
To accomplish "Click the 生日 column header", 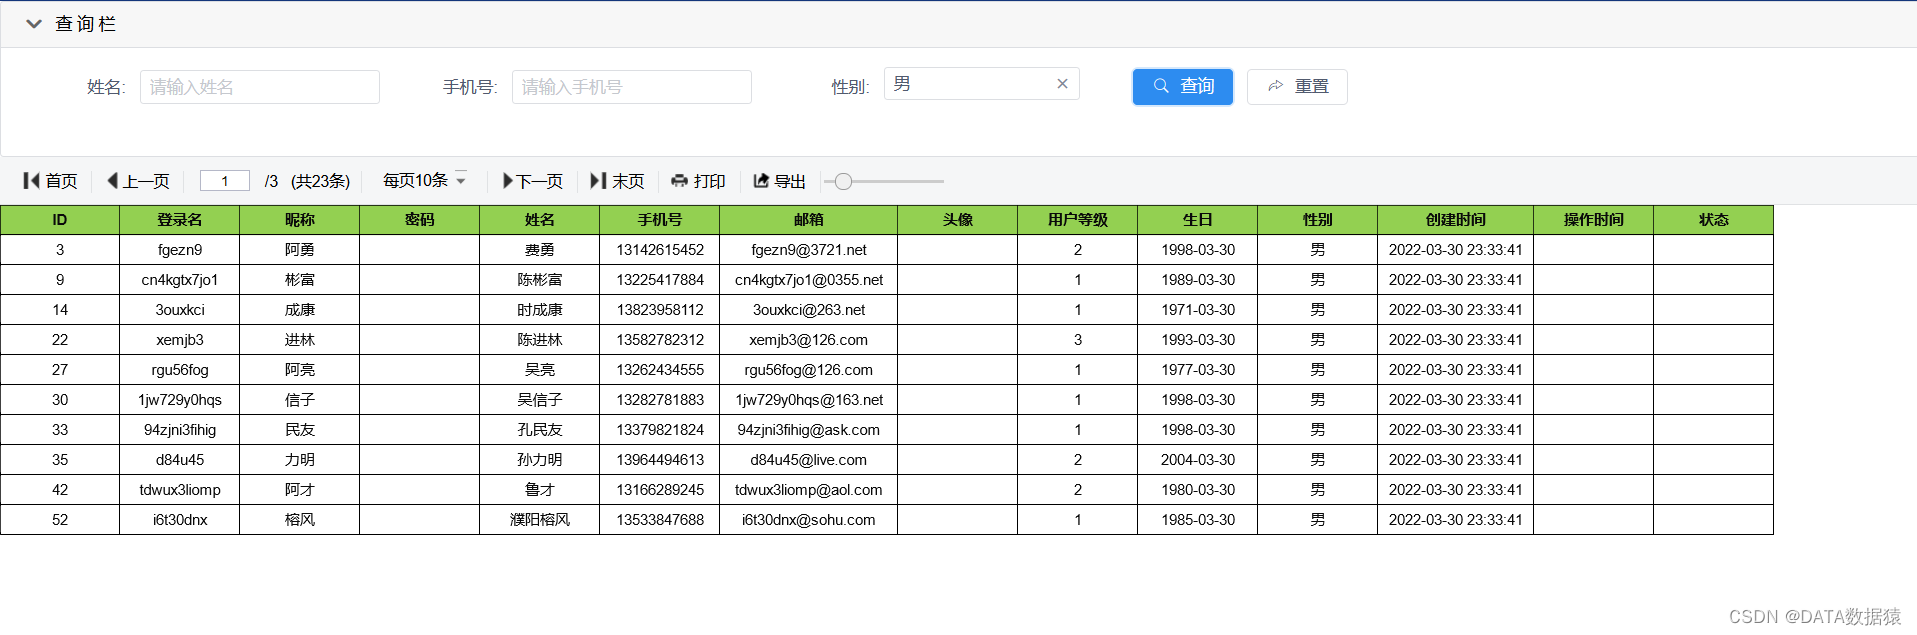I will (x=1198, y=220).
